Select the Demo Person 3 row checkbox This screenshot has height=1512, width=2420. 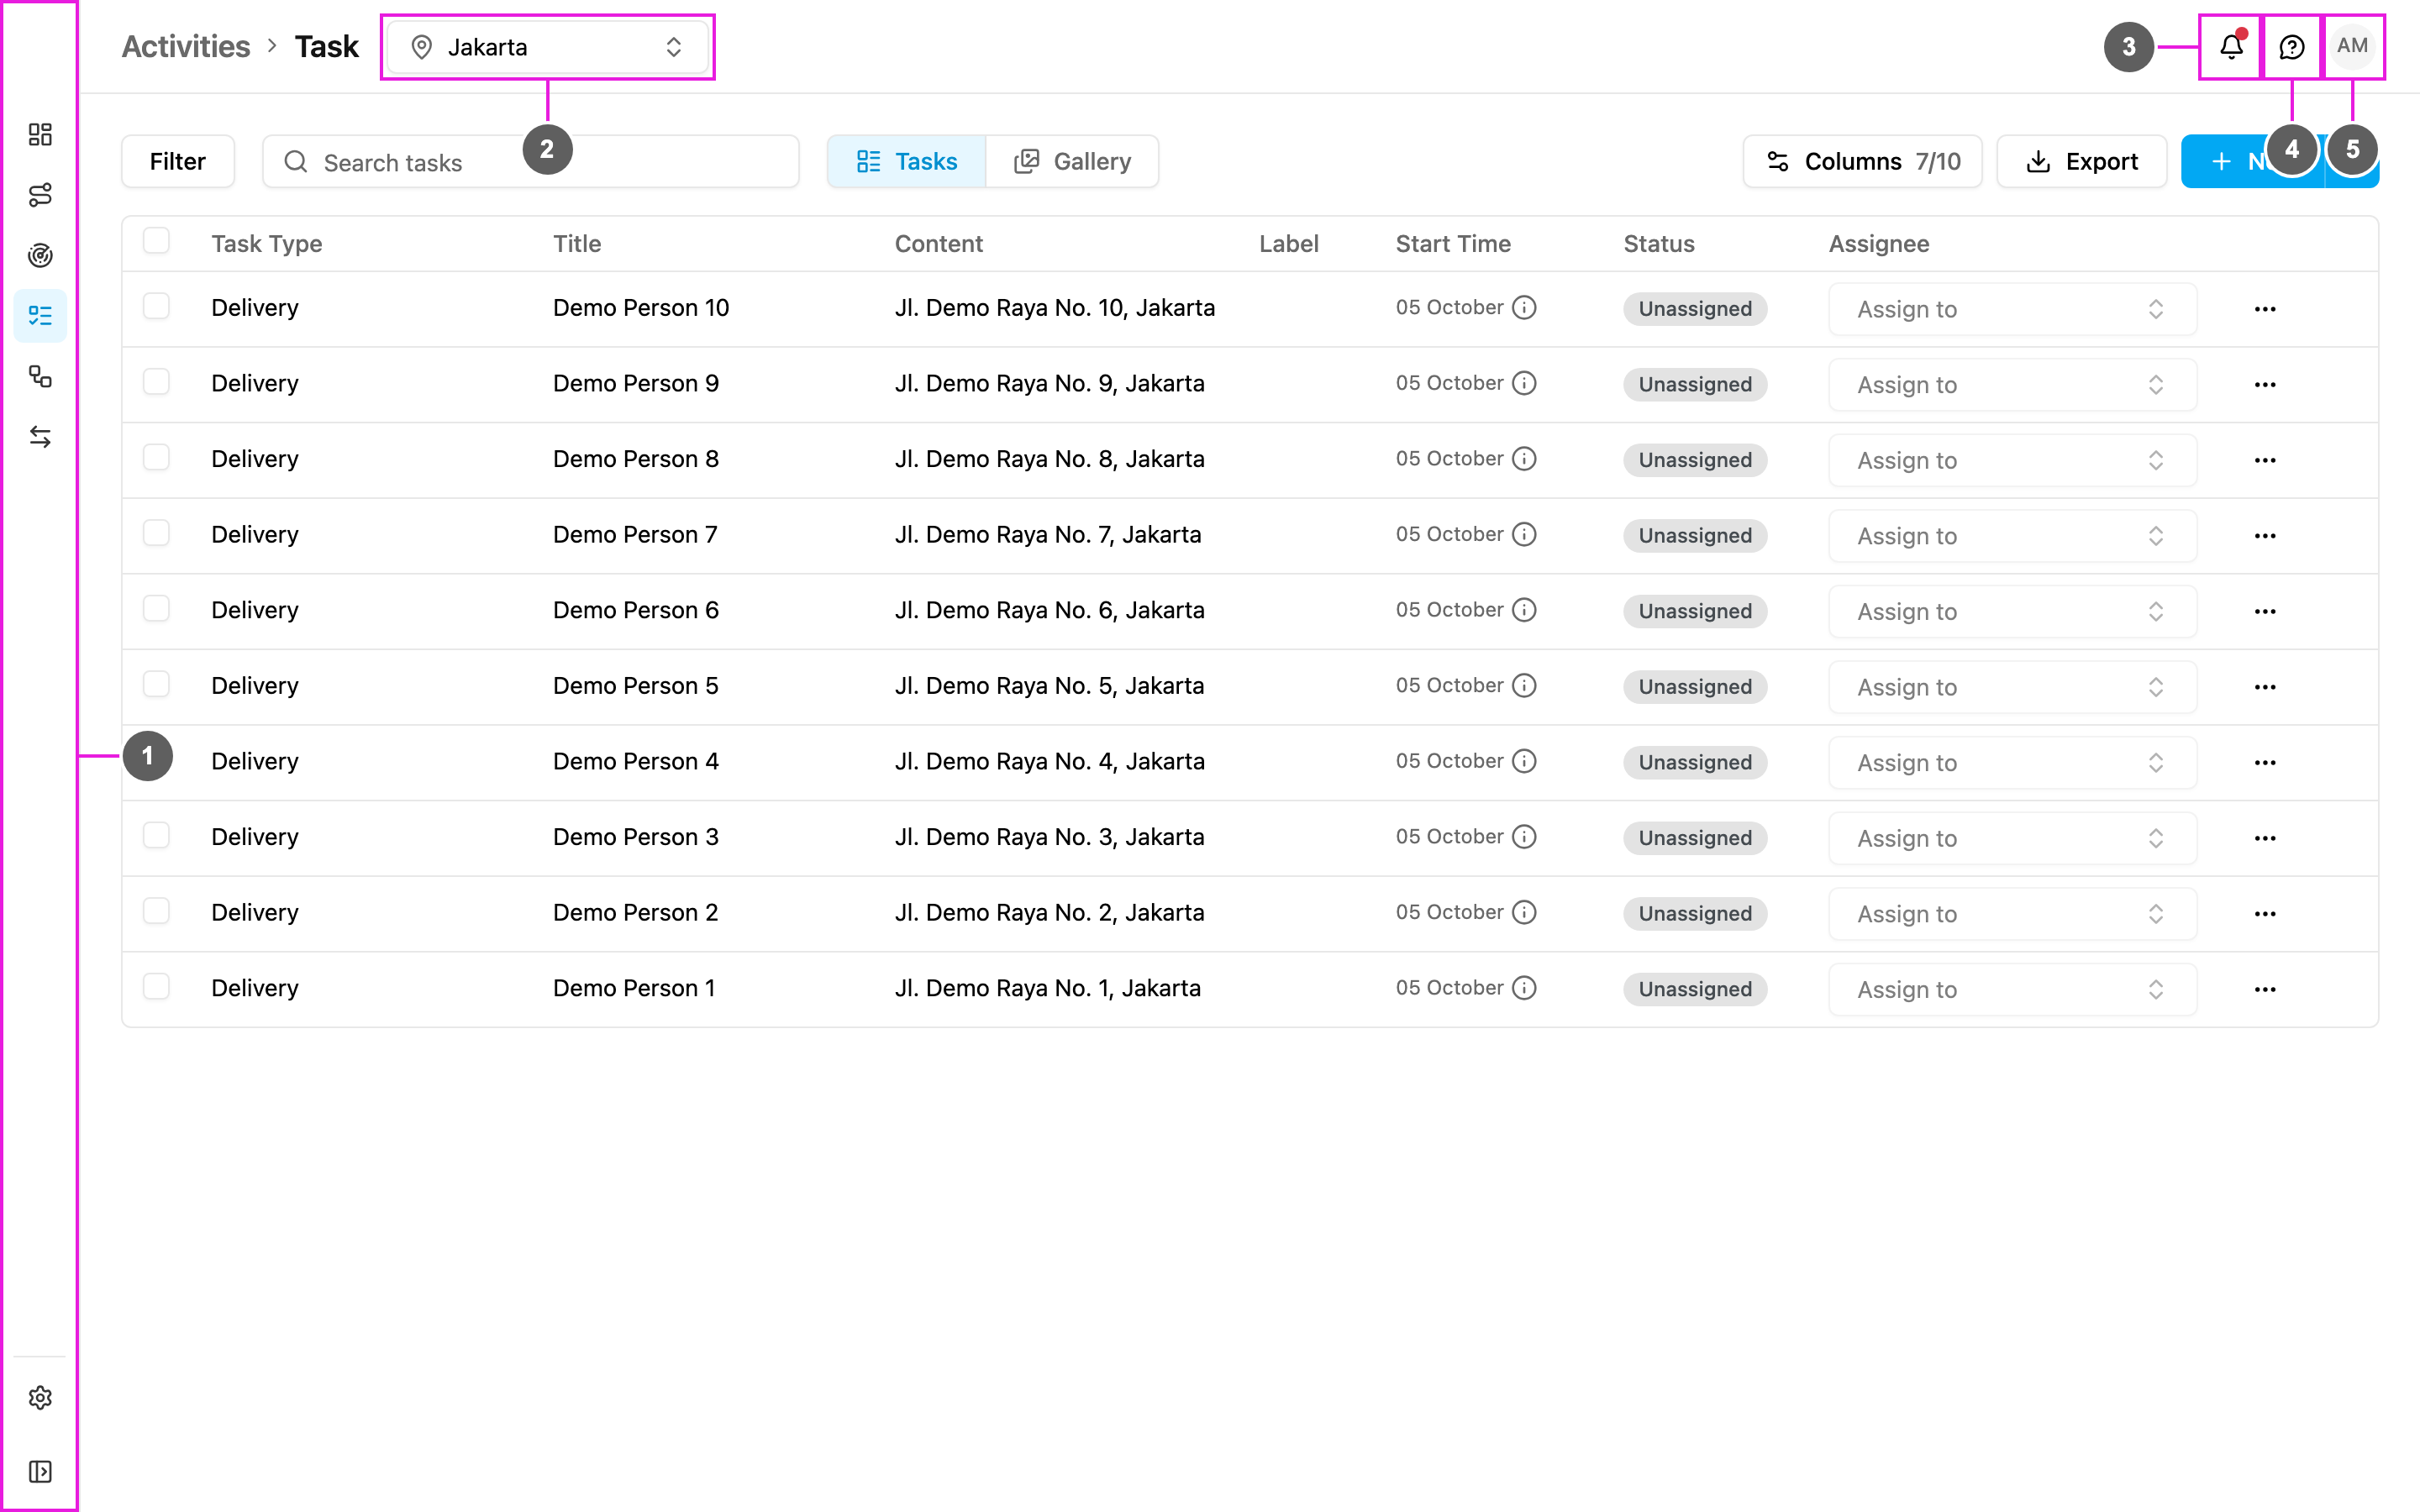click(x=156, y=835)
